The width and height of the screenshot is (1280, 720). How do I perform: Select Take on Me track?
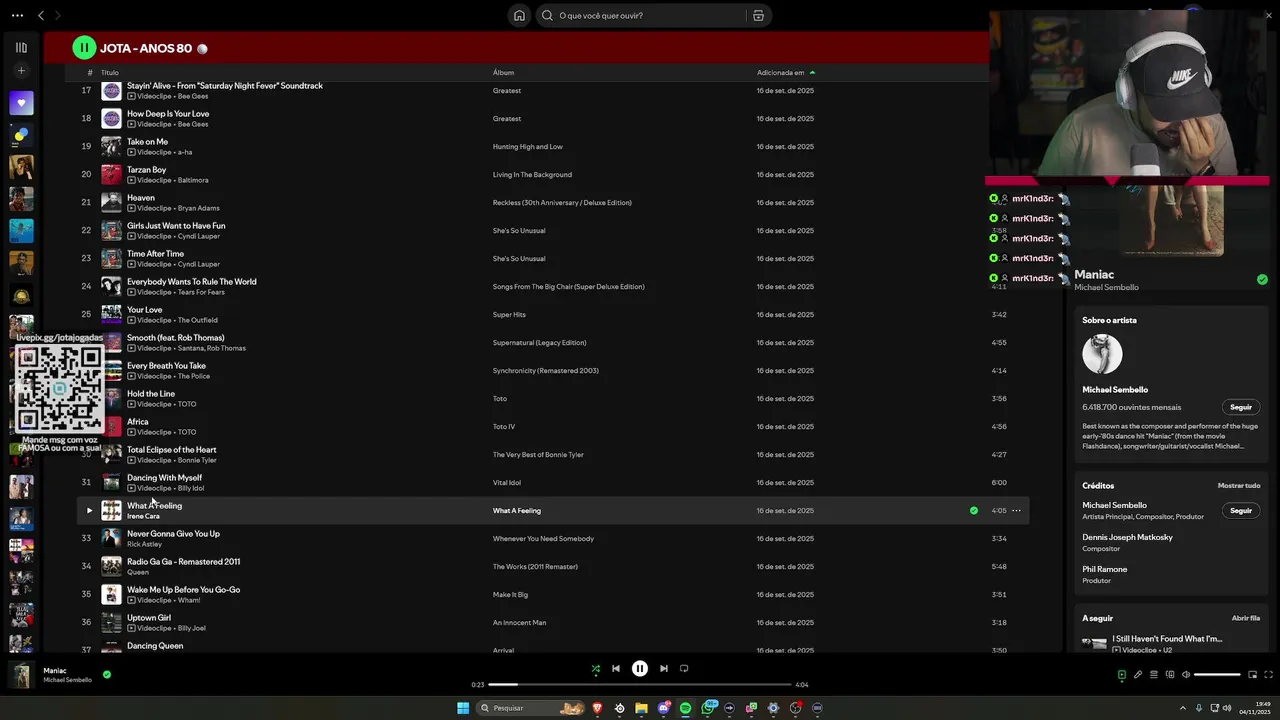(x=147, y=142)
